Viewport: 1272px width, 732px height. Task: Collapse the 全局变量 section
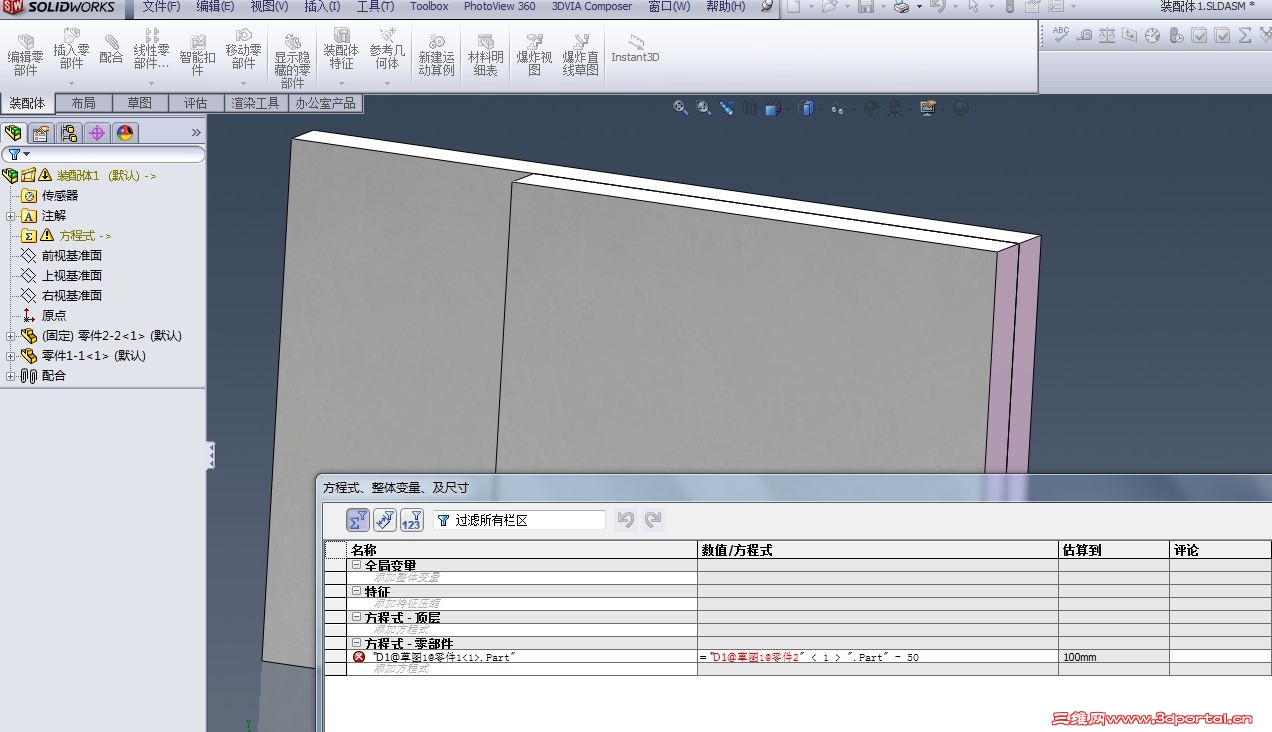click(x=357, y=566)
